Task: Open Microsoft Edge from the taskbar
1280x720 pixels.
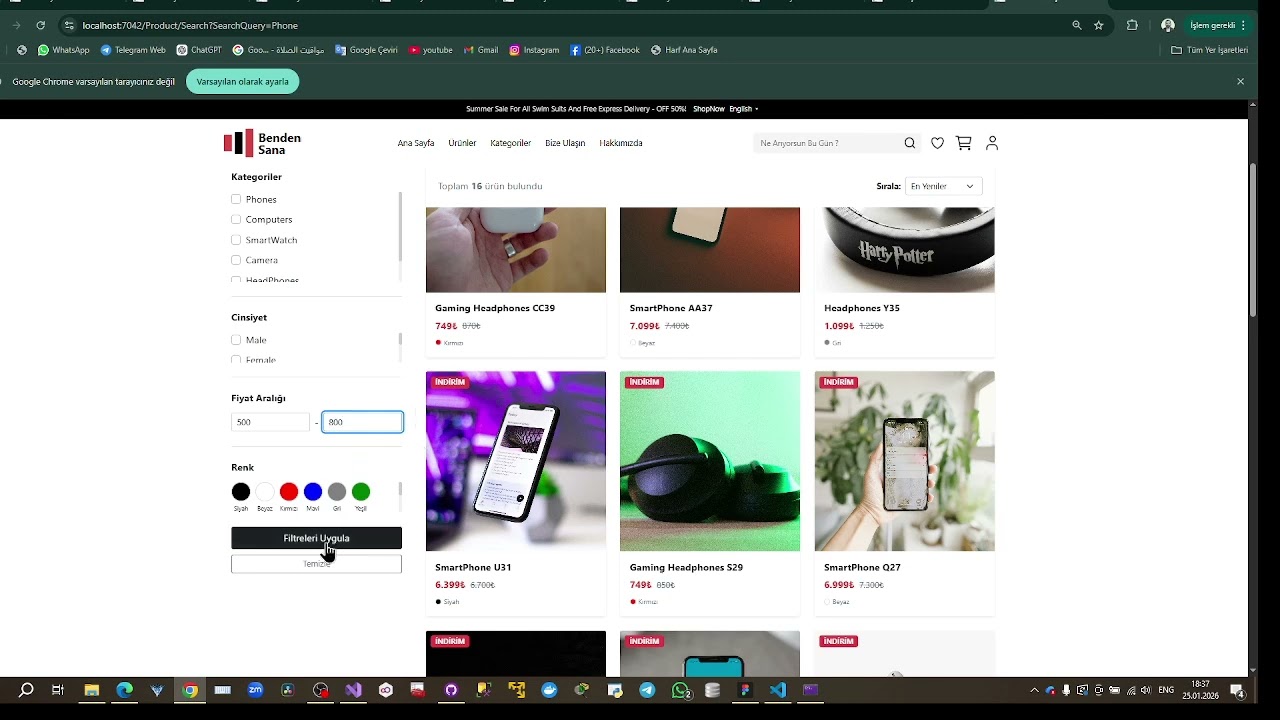Action: (x=124, y=690)
